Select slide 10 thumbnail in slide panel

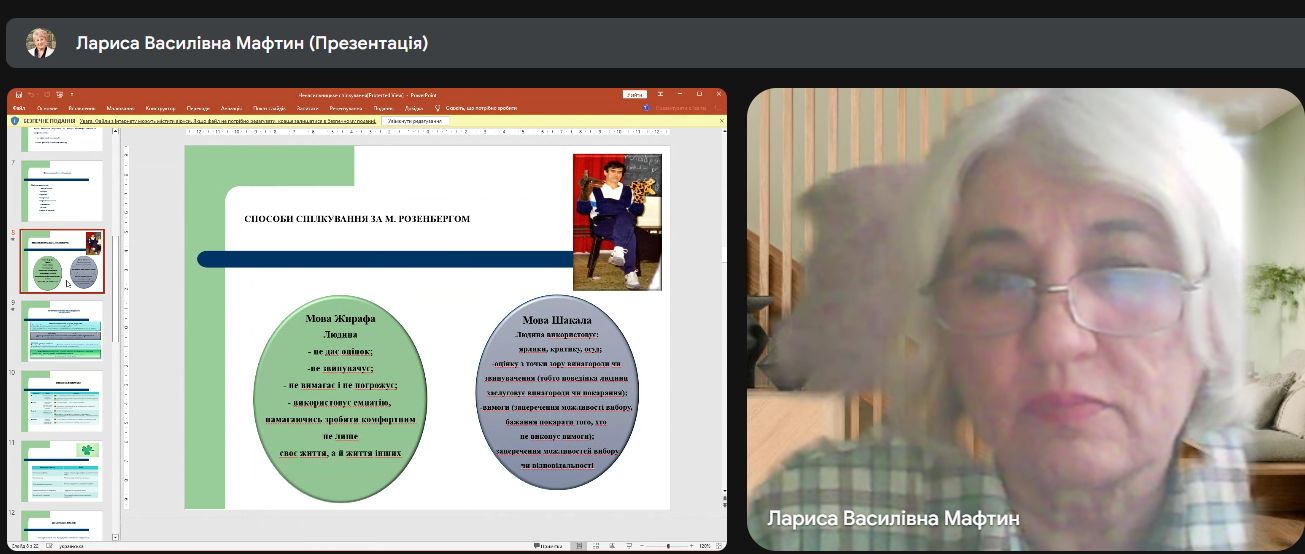[x=63, y=399]
